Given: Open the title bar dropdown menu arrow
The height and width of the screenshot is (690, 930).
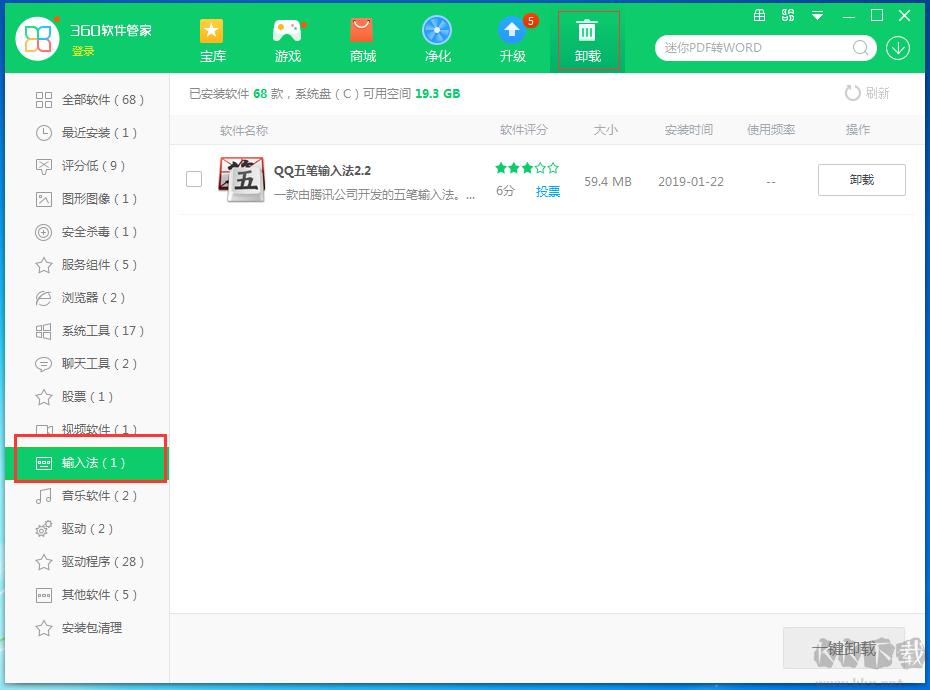Looking at the screenshot, I should click(x=818, y=15).
